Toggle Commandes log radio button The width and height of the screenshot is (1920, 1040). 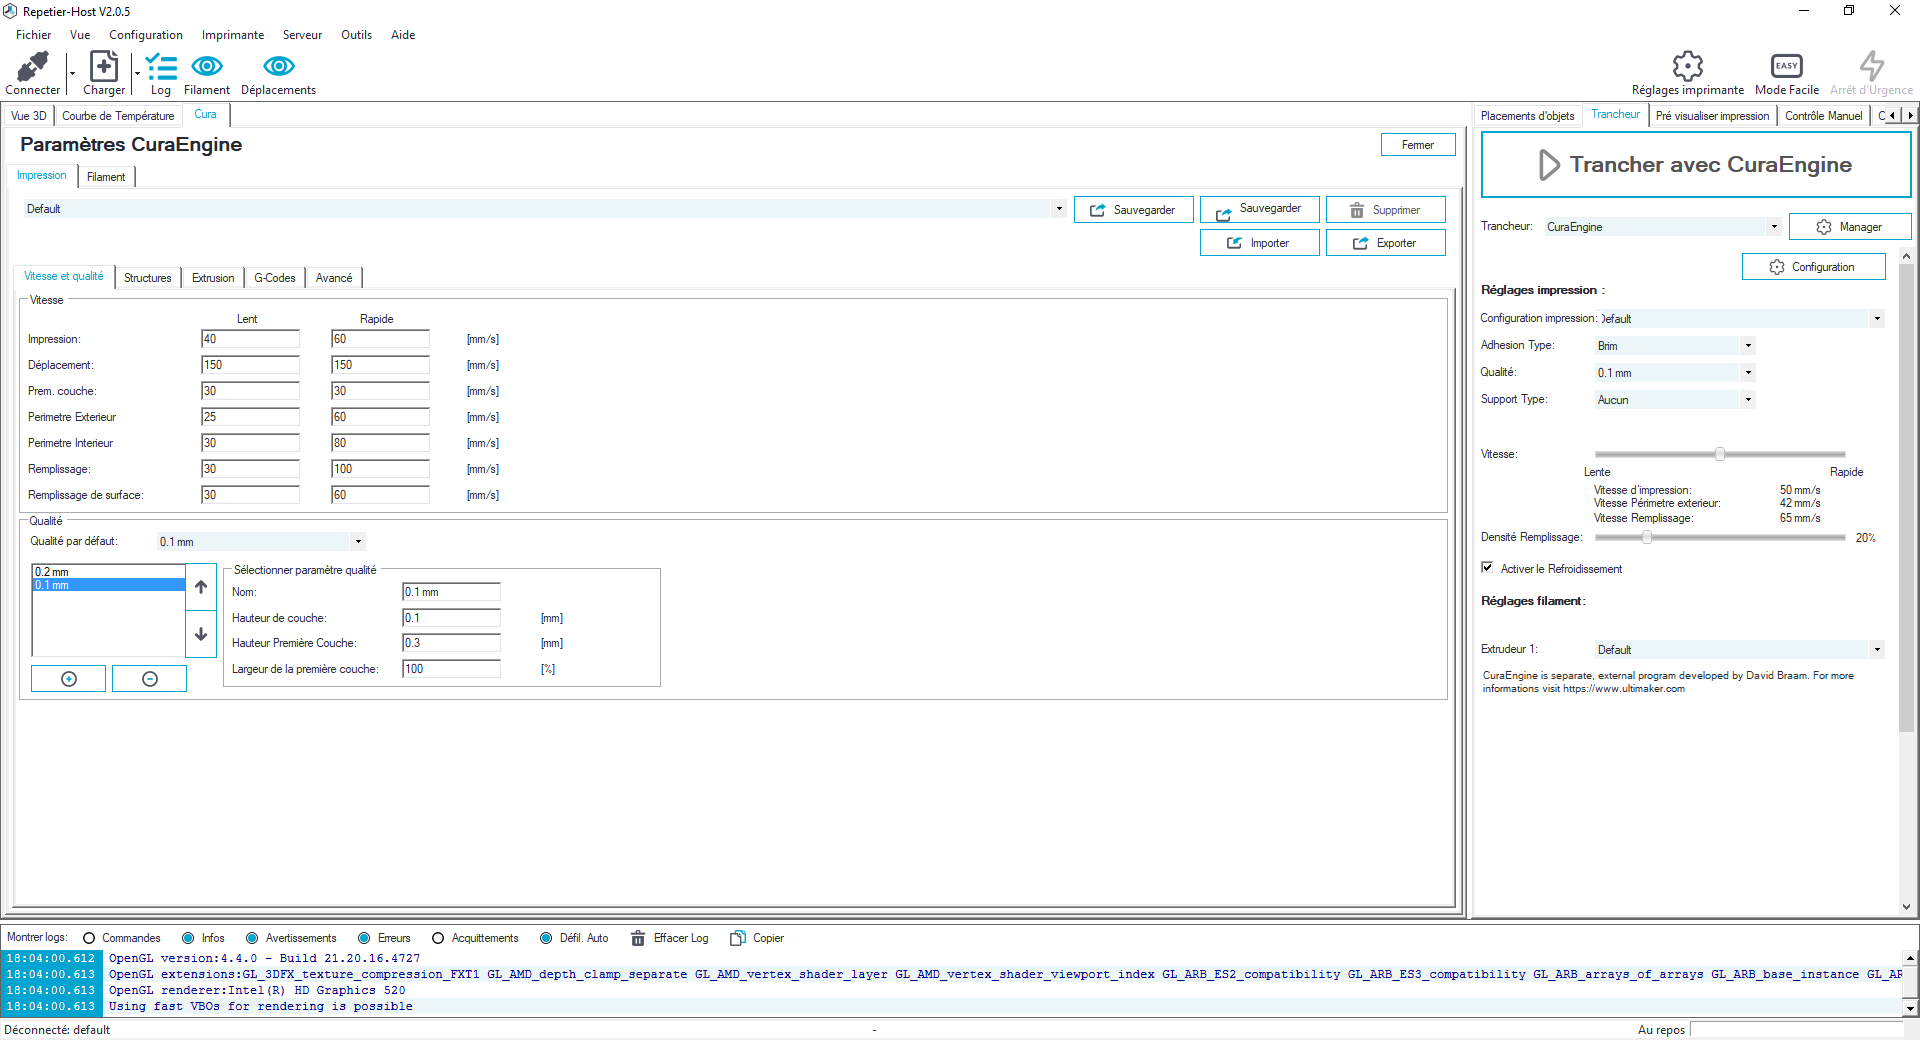(89, 938)
